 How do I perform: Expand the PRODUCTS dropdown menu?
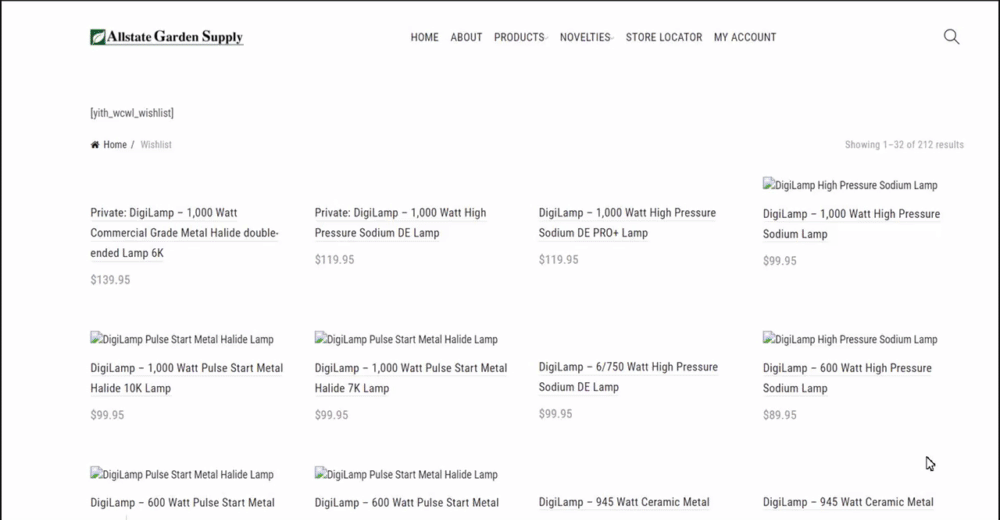(x=520, y=37)
